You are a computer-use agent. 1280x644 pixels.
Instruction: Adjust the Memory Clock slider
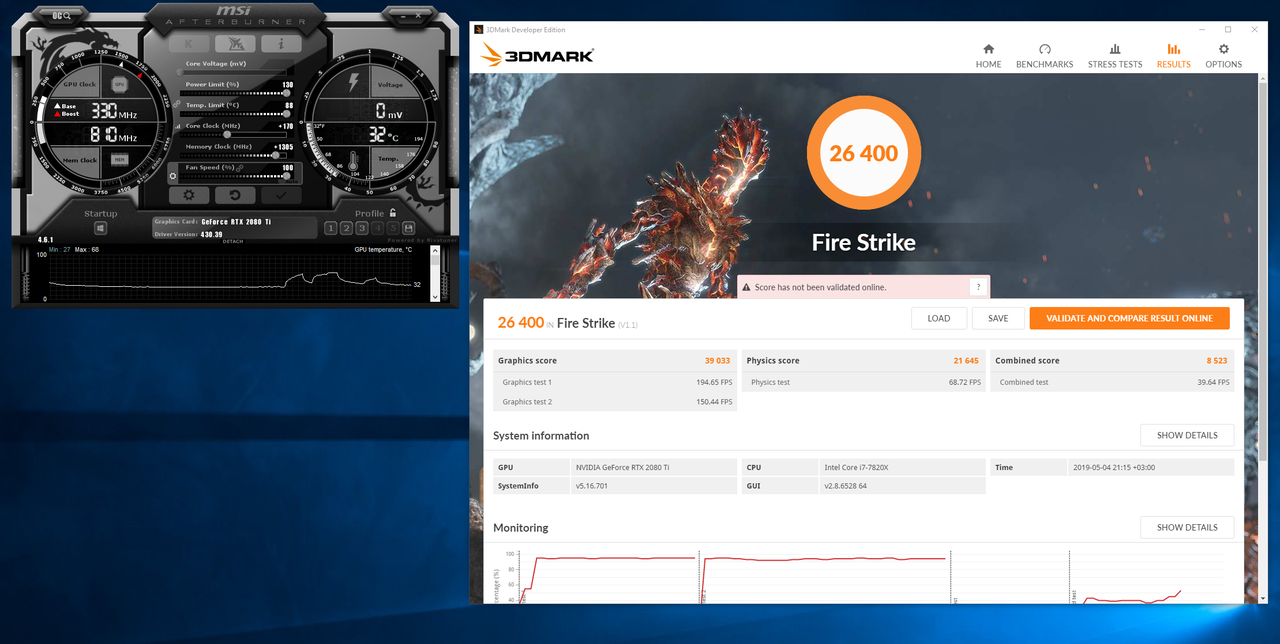click(233, 155)
